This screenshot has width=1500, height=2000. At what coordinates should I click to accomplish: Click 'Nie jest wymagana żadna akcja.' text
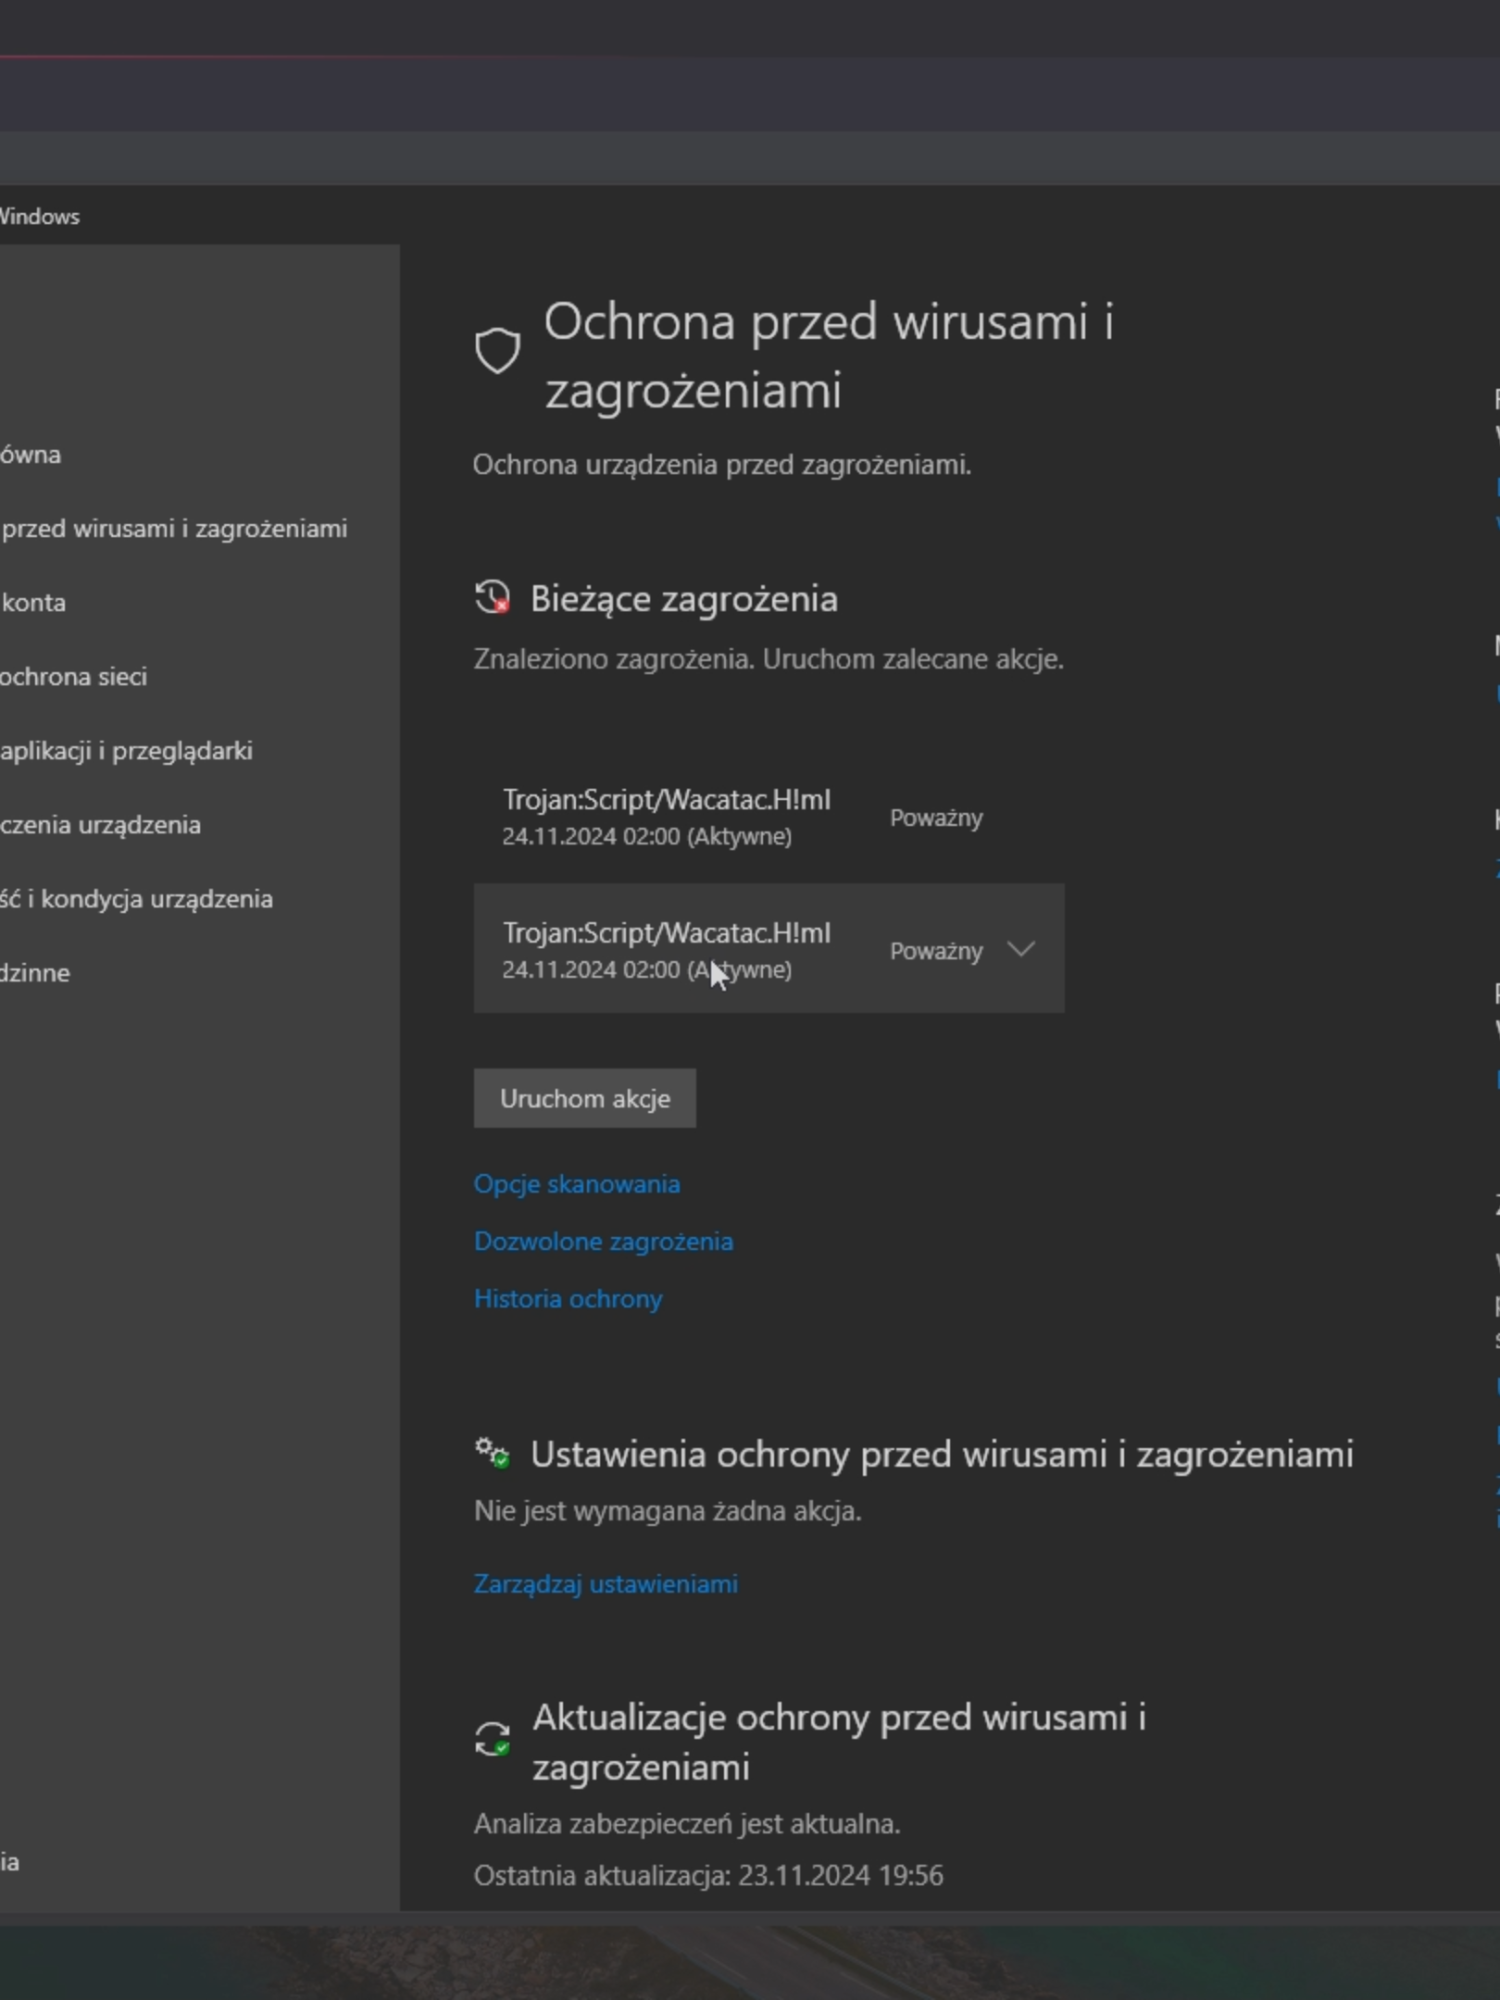667,1510
